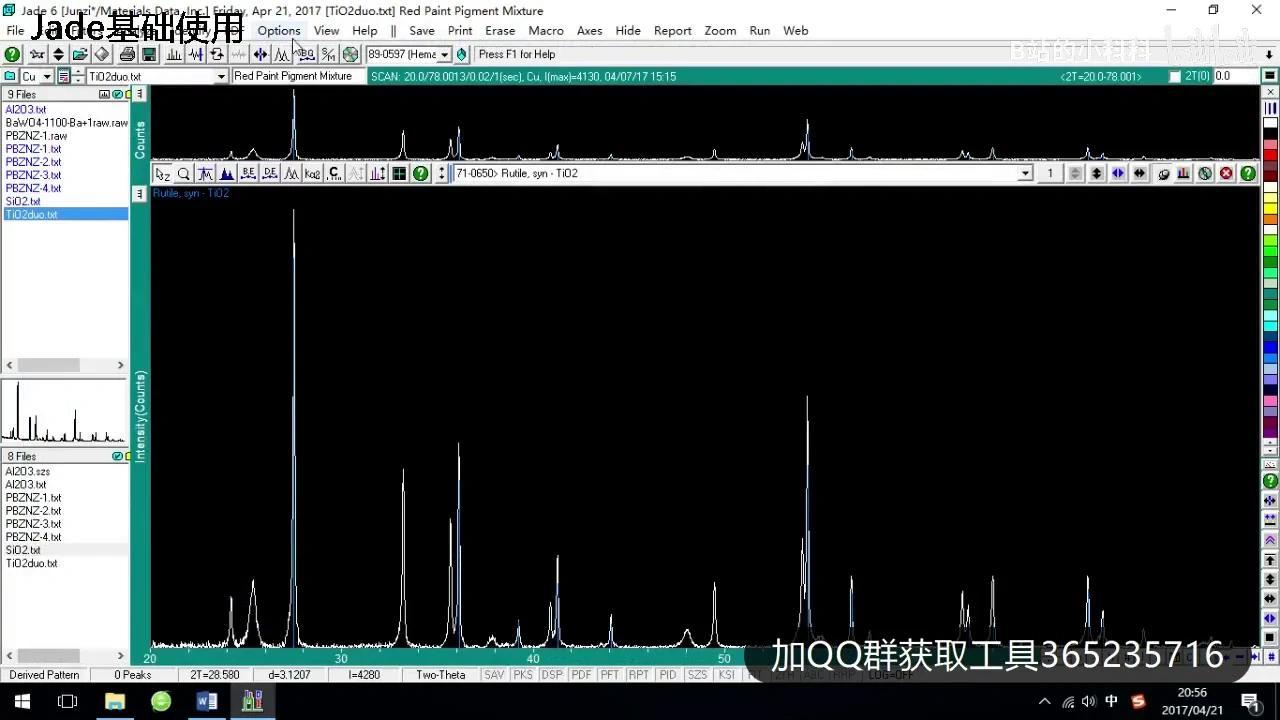Click the Two-Theta button in the status bar
1280x720 pixels.
(440, 675)
